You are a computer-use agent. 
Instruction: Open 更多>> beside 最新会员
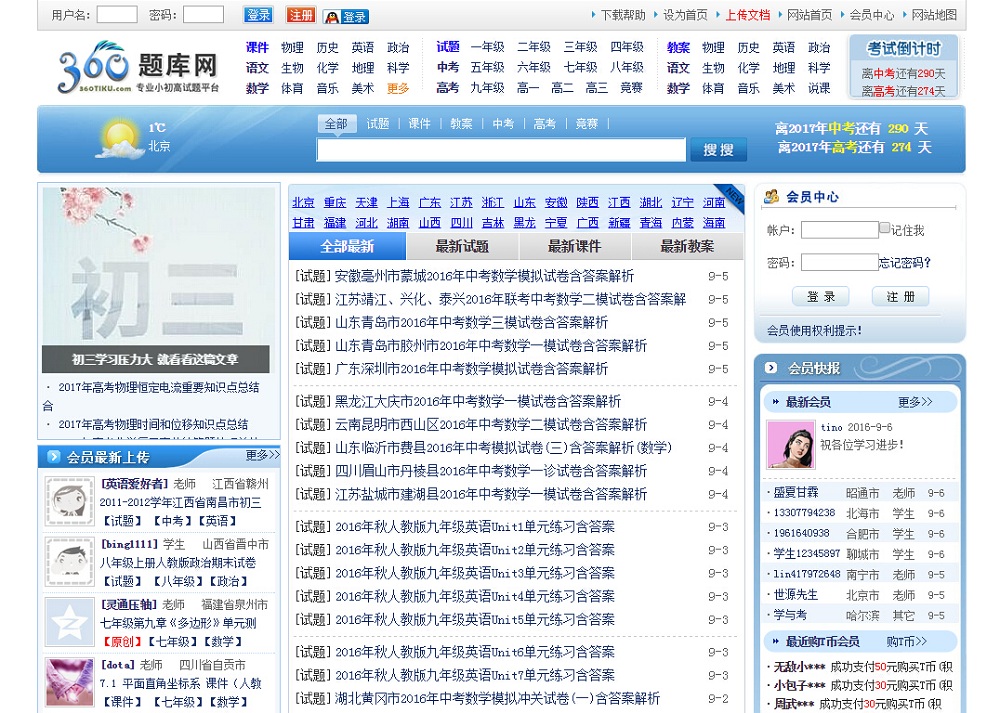[x=915, y=402]
